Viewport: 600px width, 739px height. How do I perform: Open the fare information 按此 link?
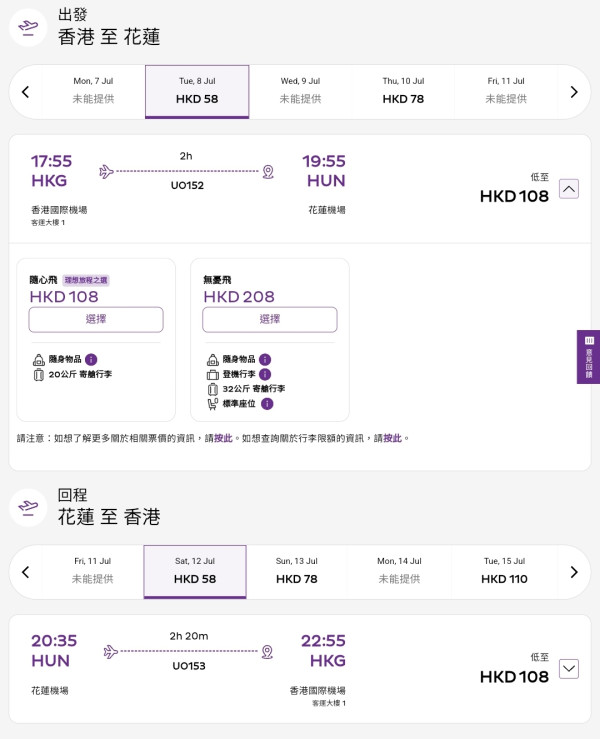[x=223, y=438]
